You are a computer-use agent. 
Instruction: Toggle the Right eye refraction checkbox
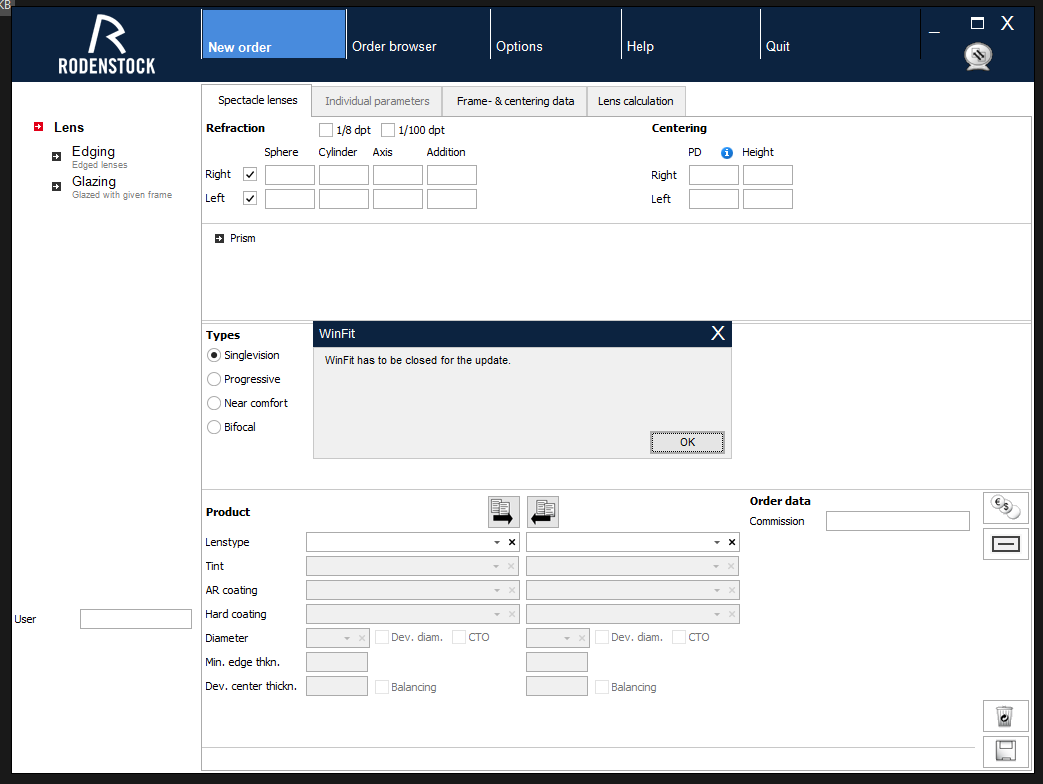coord(250,174)
